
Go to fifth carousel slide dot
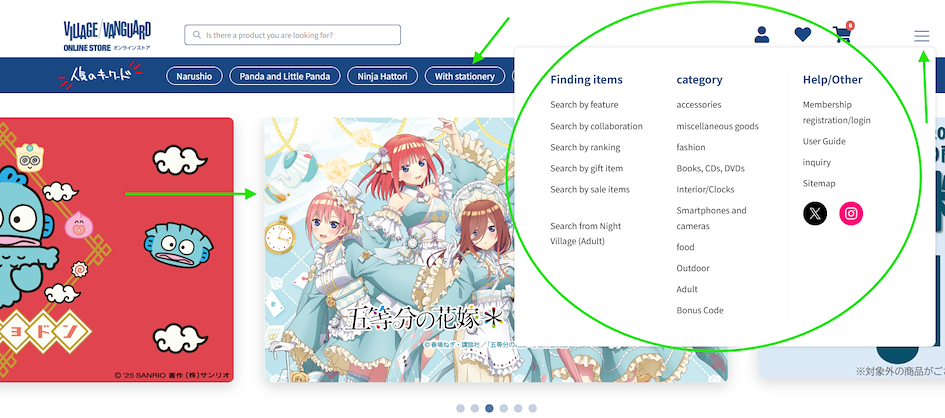click(x=518, y=408)
